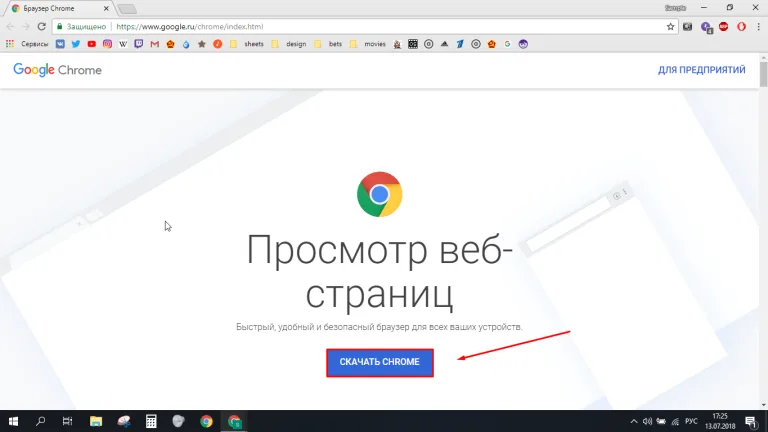Click the Chrome logo image on page
This screenshot has height=432, width=768.
[x=380, y=194]
